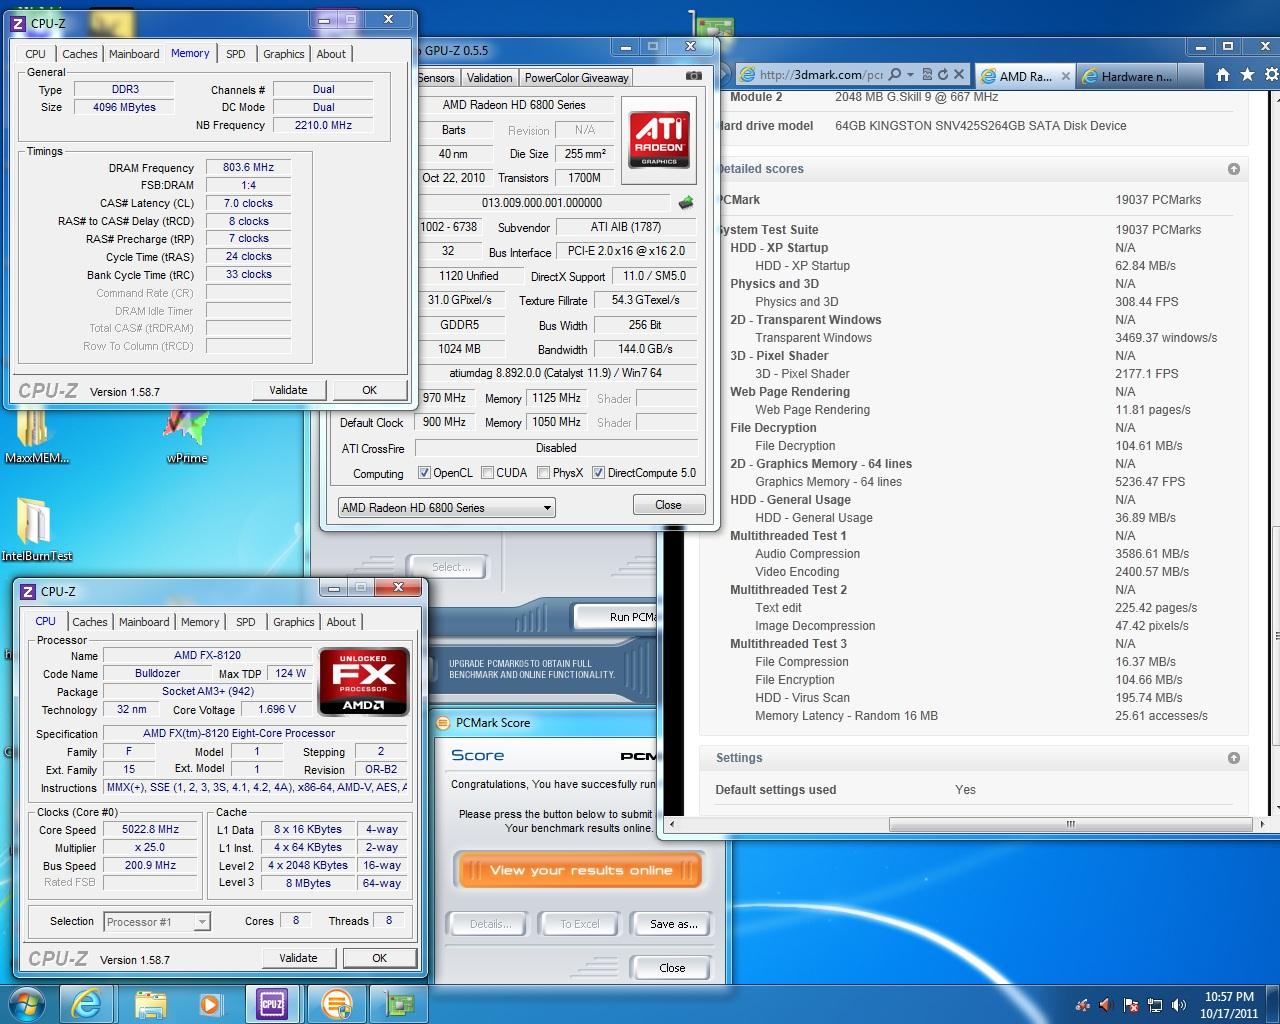Open GPU selection dropdown in GPU-Z
The image size is (1280, 1024).
click(447, 507)
